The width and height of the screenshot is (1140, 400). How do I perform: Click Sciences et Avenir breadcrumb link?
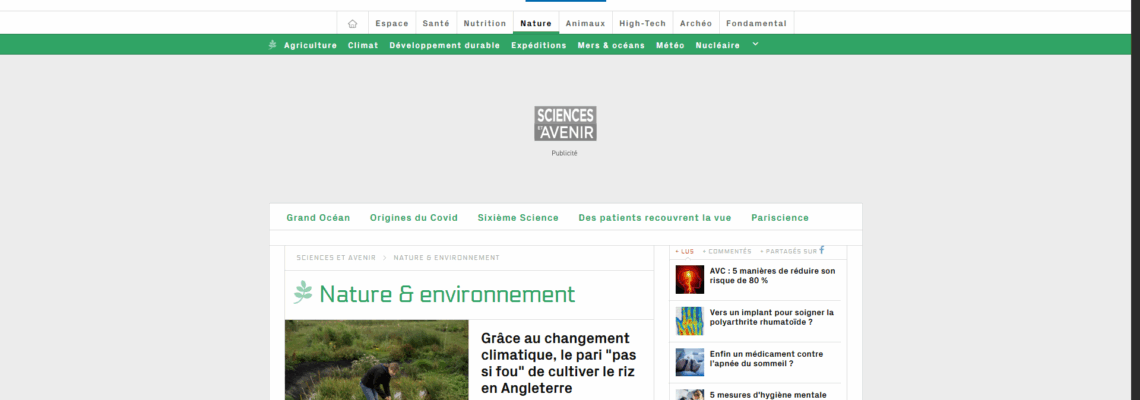(x=336, y=258)
